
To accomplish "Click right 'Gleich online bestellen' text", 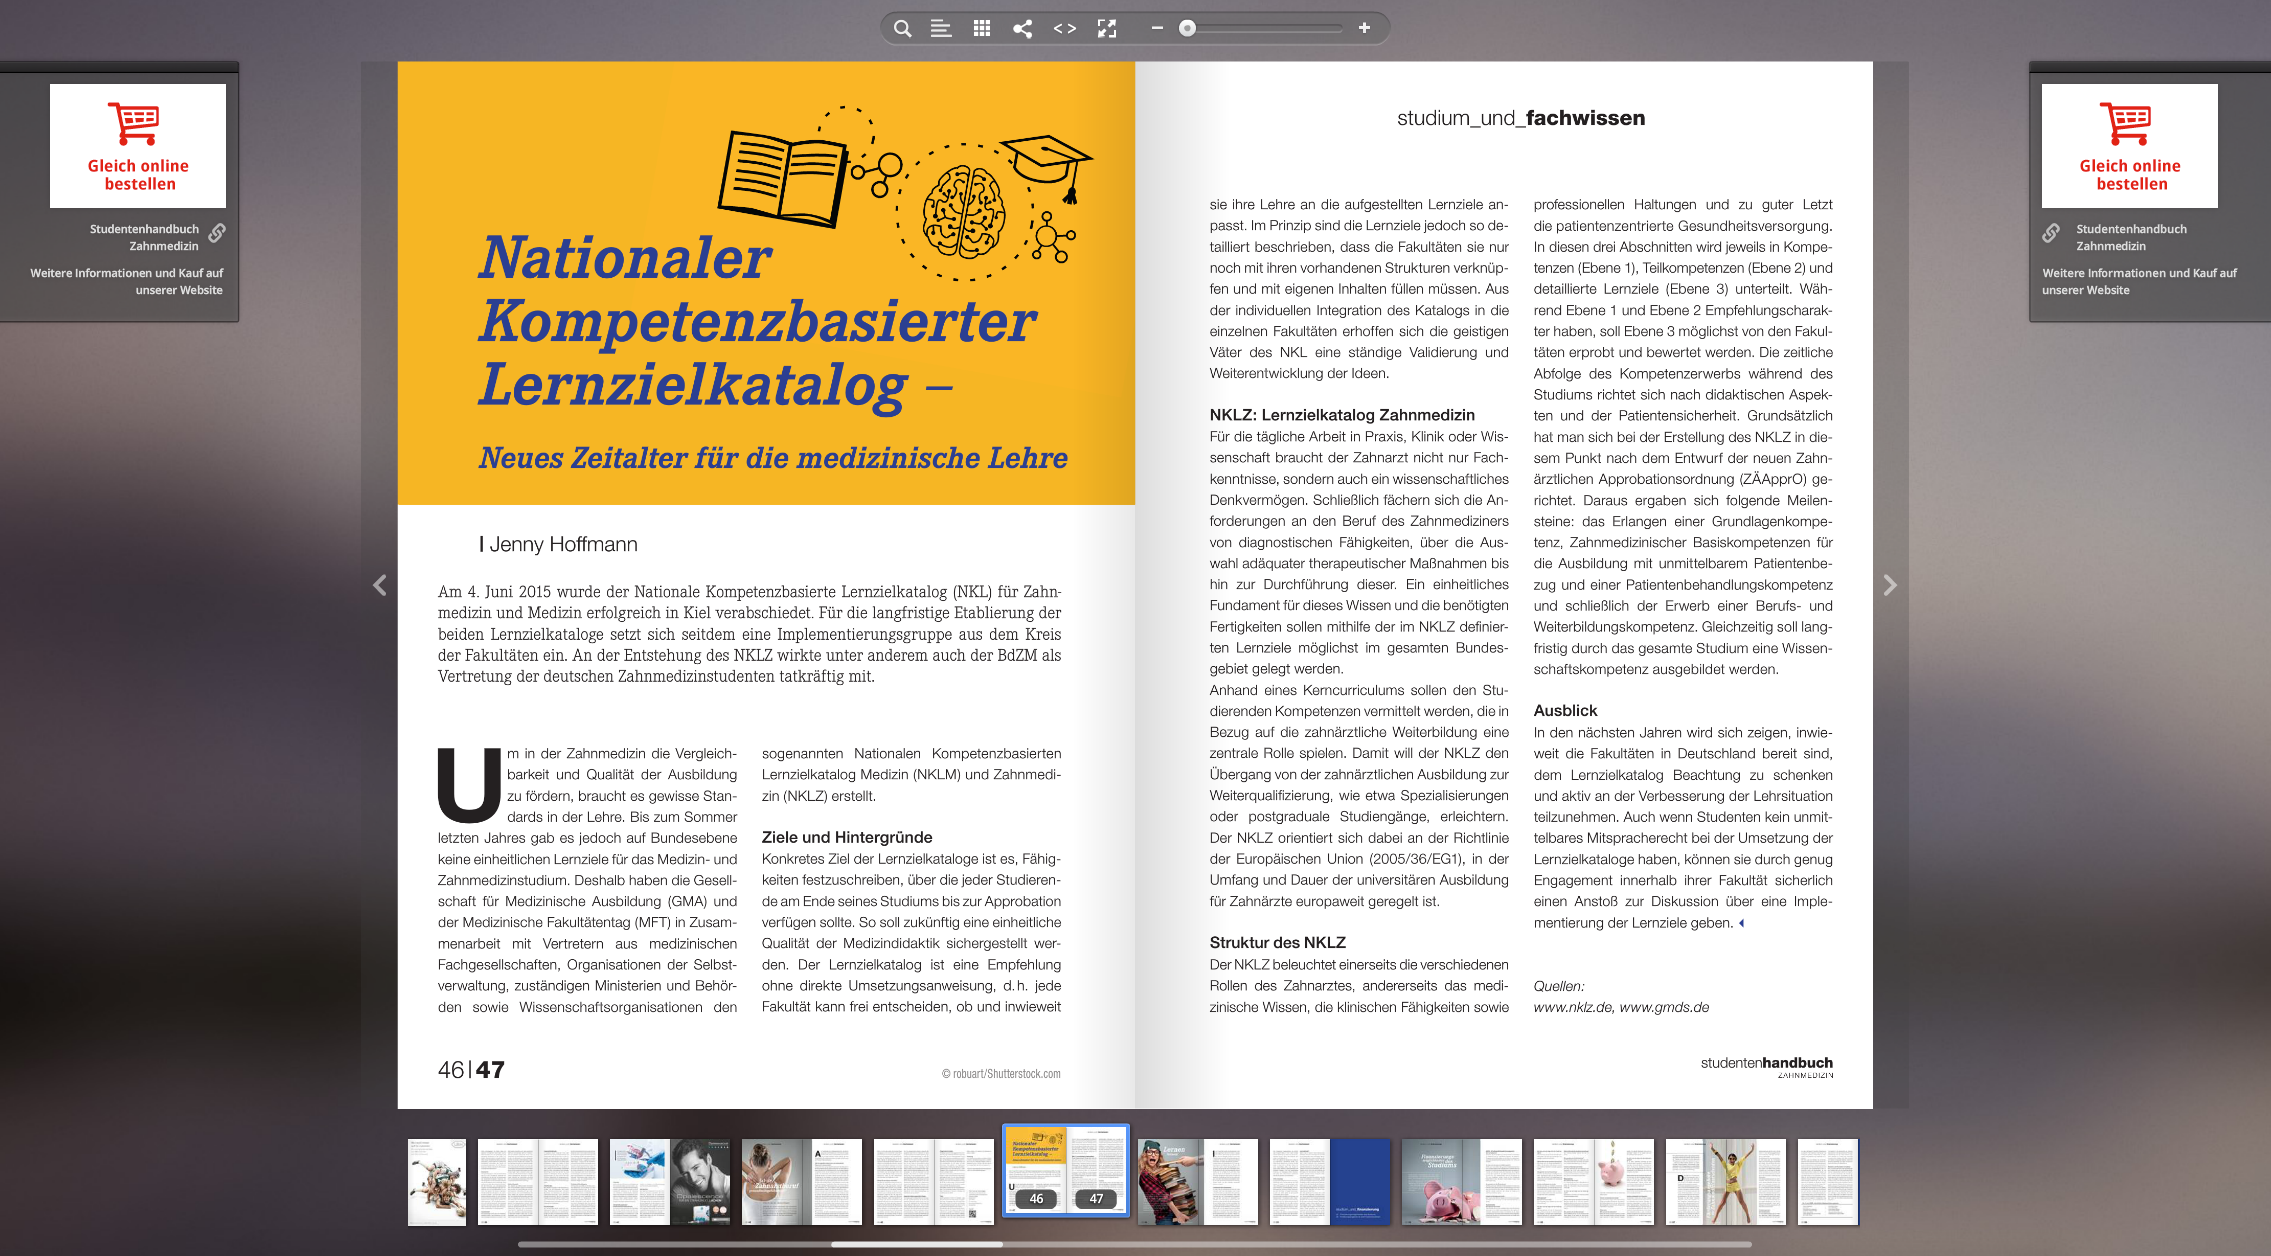I will pyautogui.click(x=2130, y=175).
